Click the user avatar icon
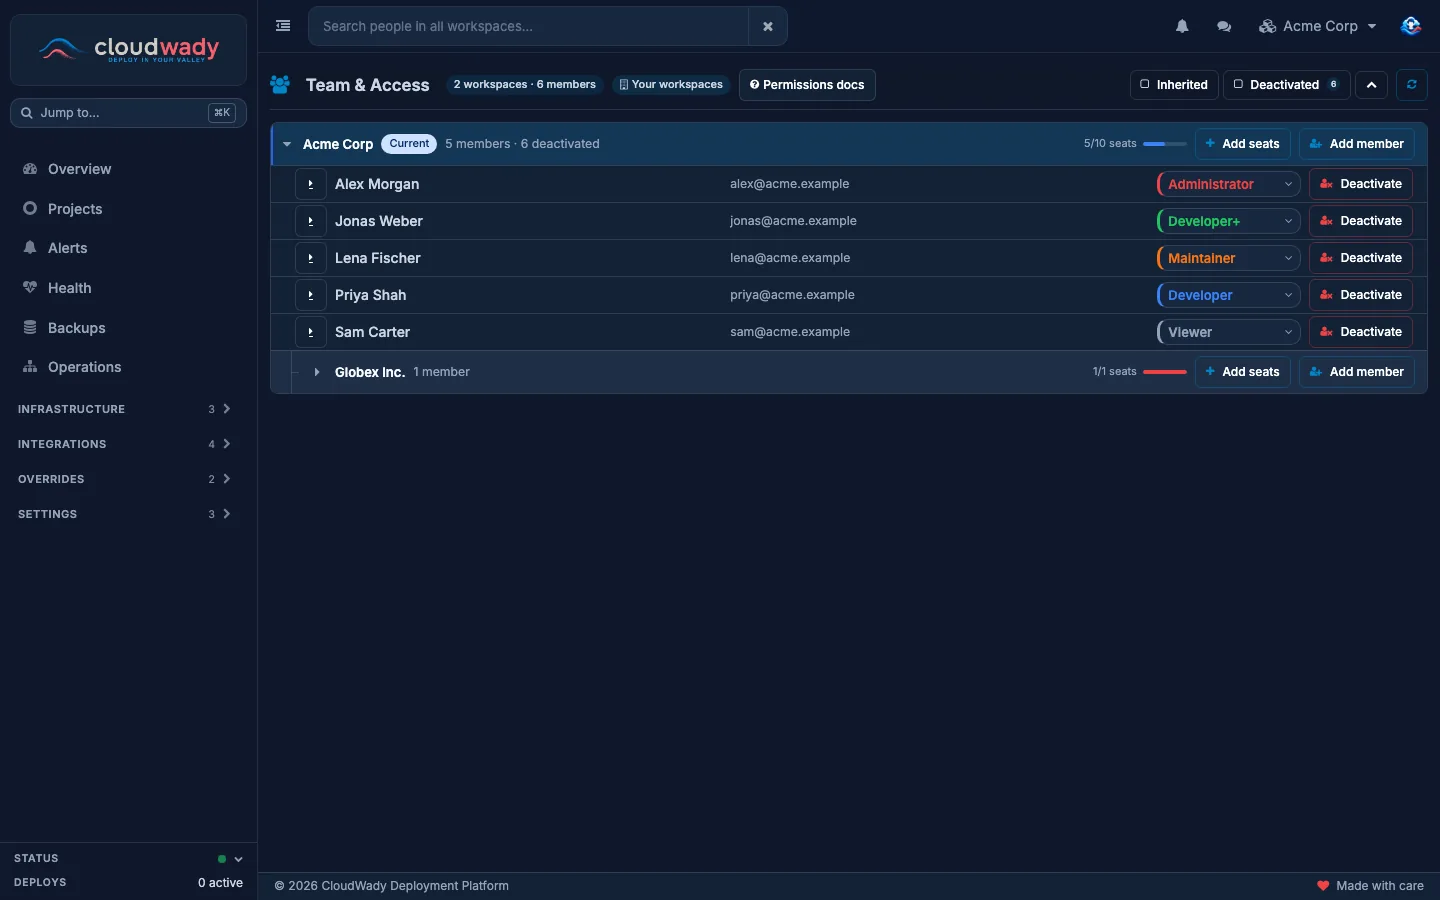Screen dimensions: 1440x900 point(1411,26)
